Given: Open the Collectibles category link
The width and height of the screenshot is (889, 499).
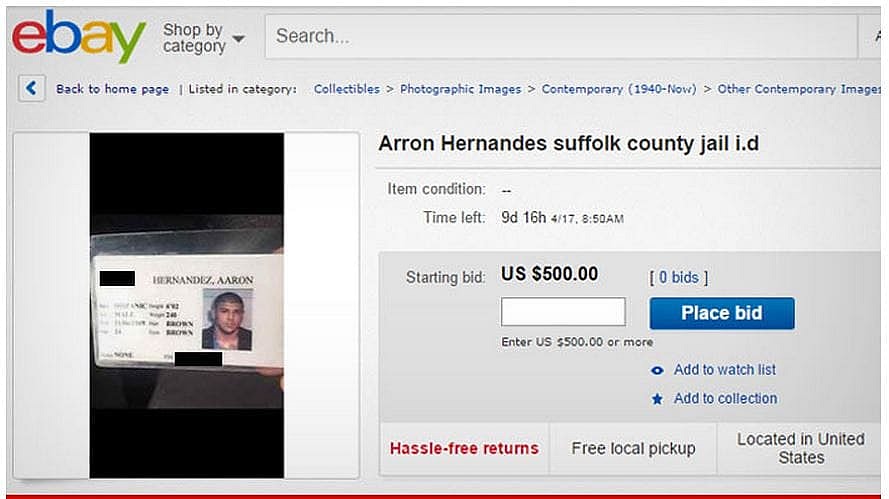Looking at the screenshot, I should coord(346,89).
